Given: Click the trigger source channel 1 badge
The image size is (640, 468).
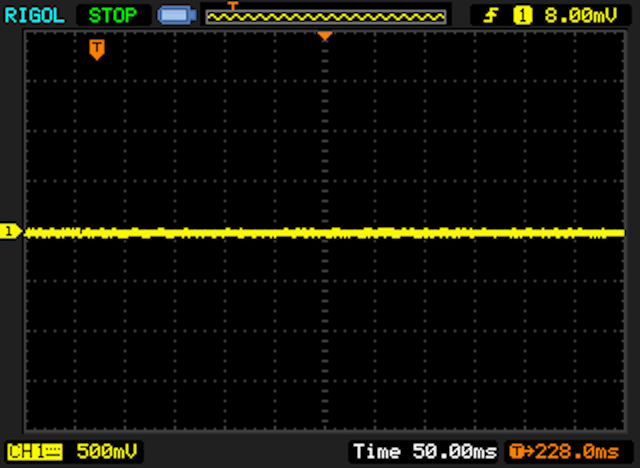Looking at the screenshot, I should [x=522, y=16].
